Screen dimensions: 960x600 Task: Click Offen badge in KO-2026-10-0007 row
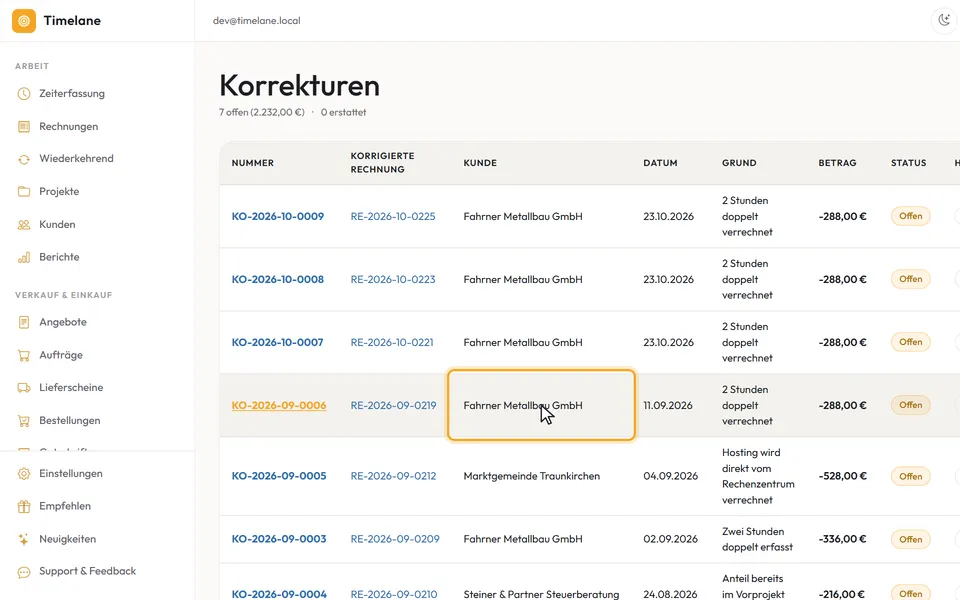(x=910, y=342)
